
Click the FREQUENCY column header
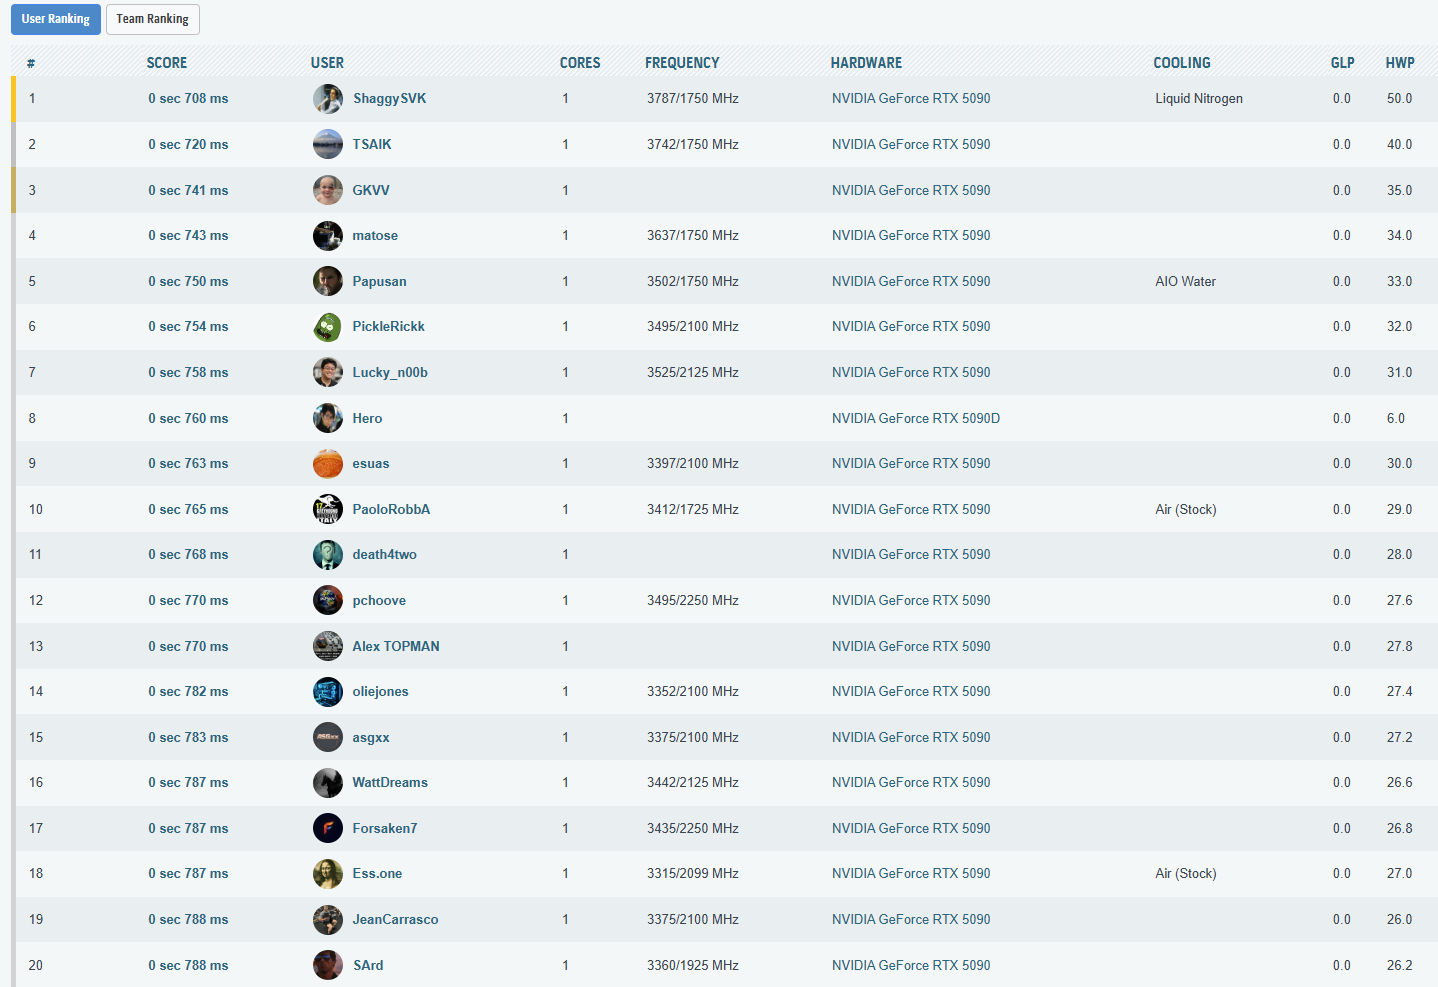click(x=681, y=63)
